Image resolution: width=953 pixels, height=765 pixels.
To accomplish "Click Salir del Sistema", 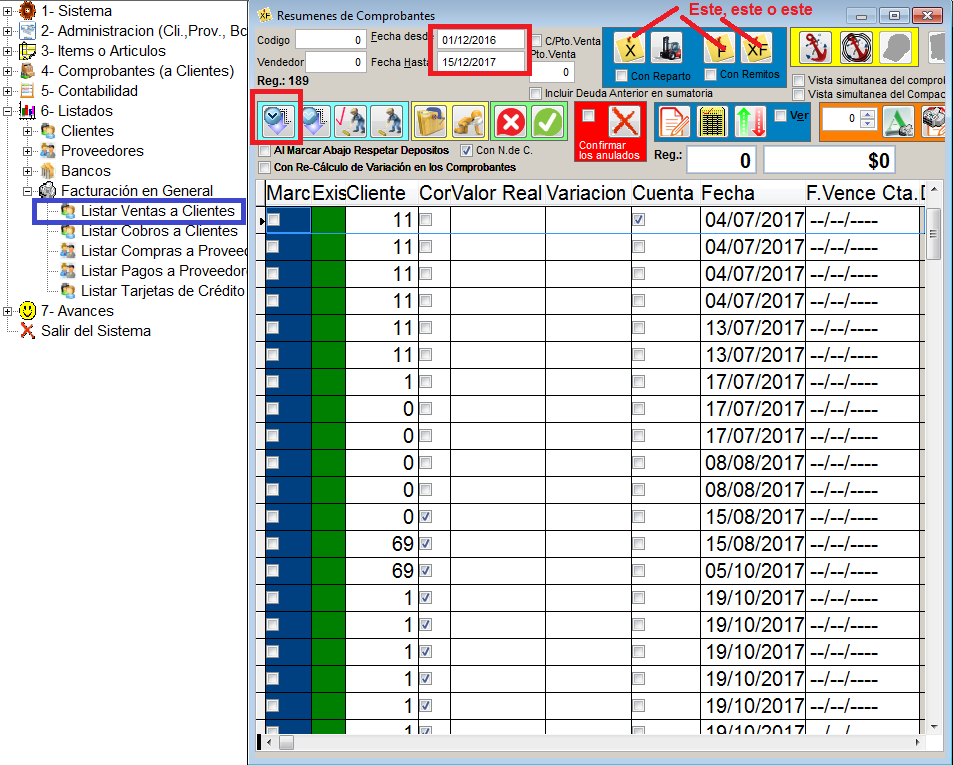I will 95,331.
